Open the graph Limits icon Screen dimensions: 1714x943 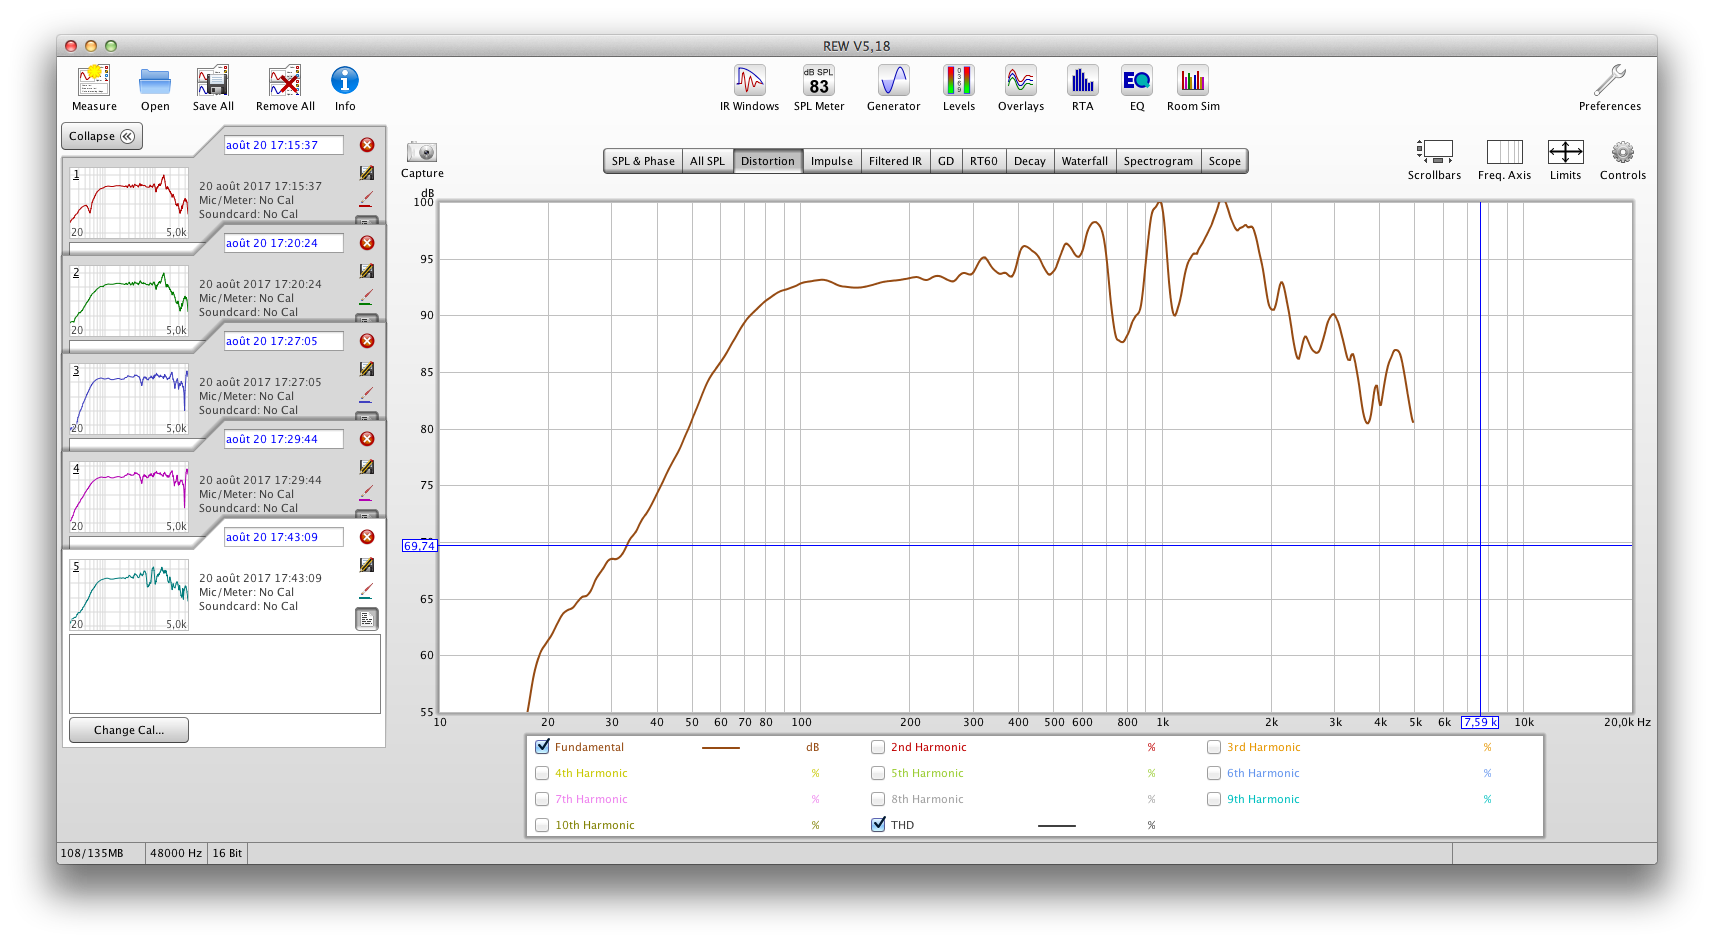pyautogui.click(x=1566, y=152)
